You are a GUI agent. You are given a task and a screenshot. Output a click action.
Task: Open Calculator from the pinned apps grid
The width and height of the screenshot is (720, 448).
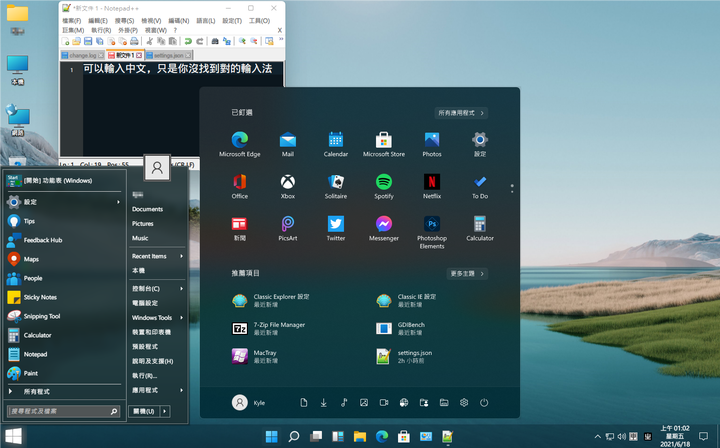tap(480, 229)
